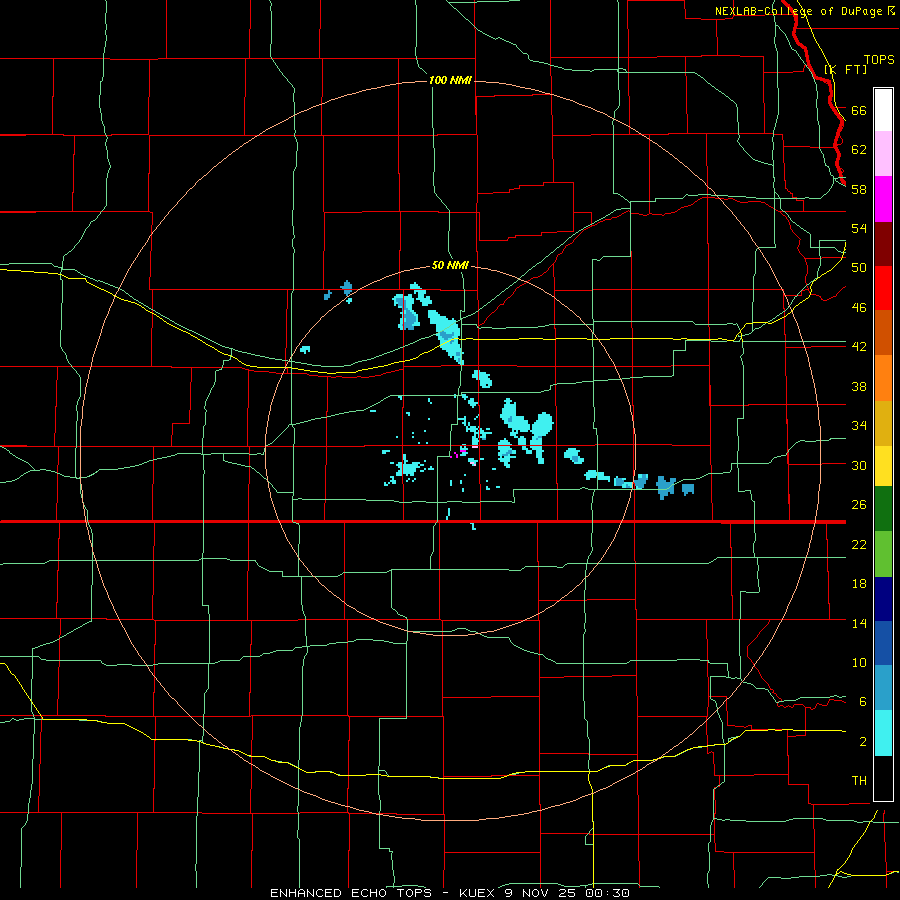Click the 46 legend value
Screen dimensions: 900x900
859,307
